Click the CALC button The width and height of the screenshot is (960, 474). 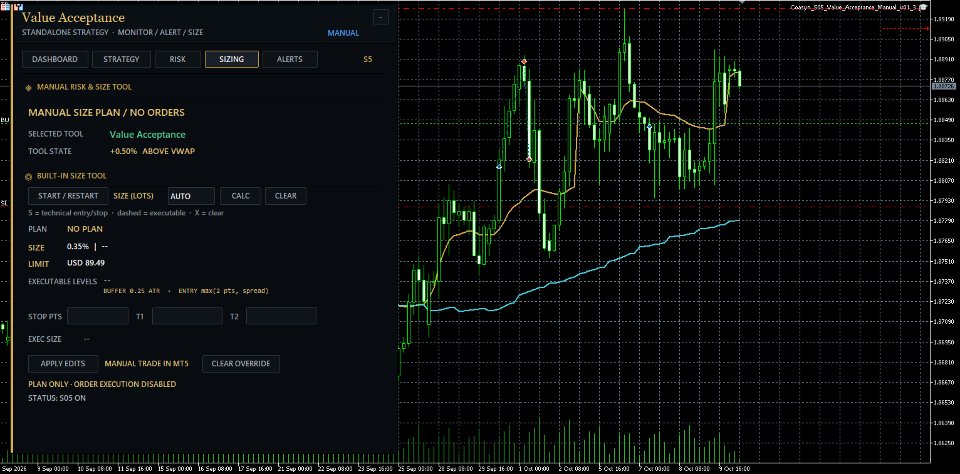pos(241,196)
